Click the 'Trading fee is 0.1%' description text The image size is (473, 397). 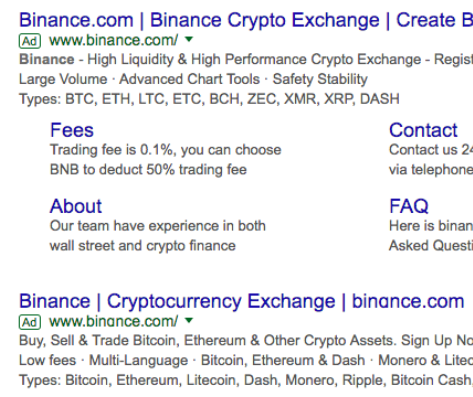165,160
